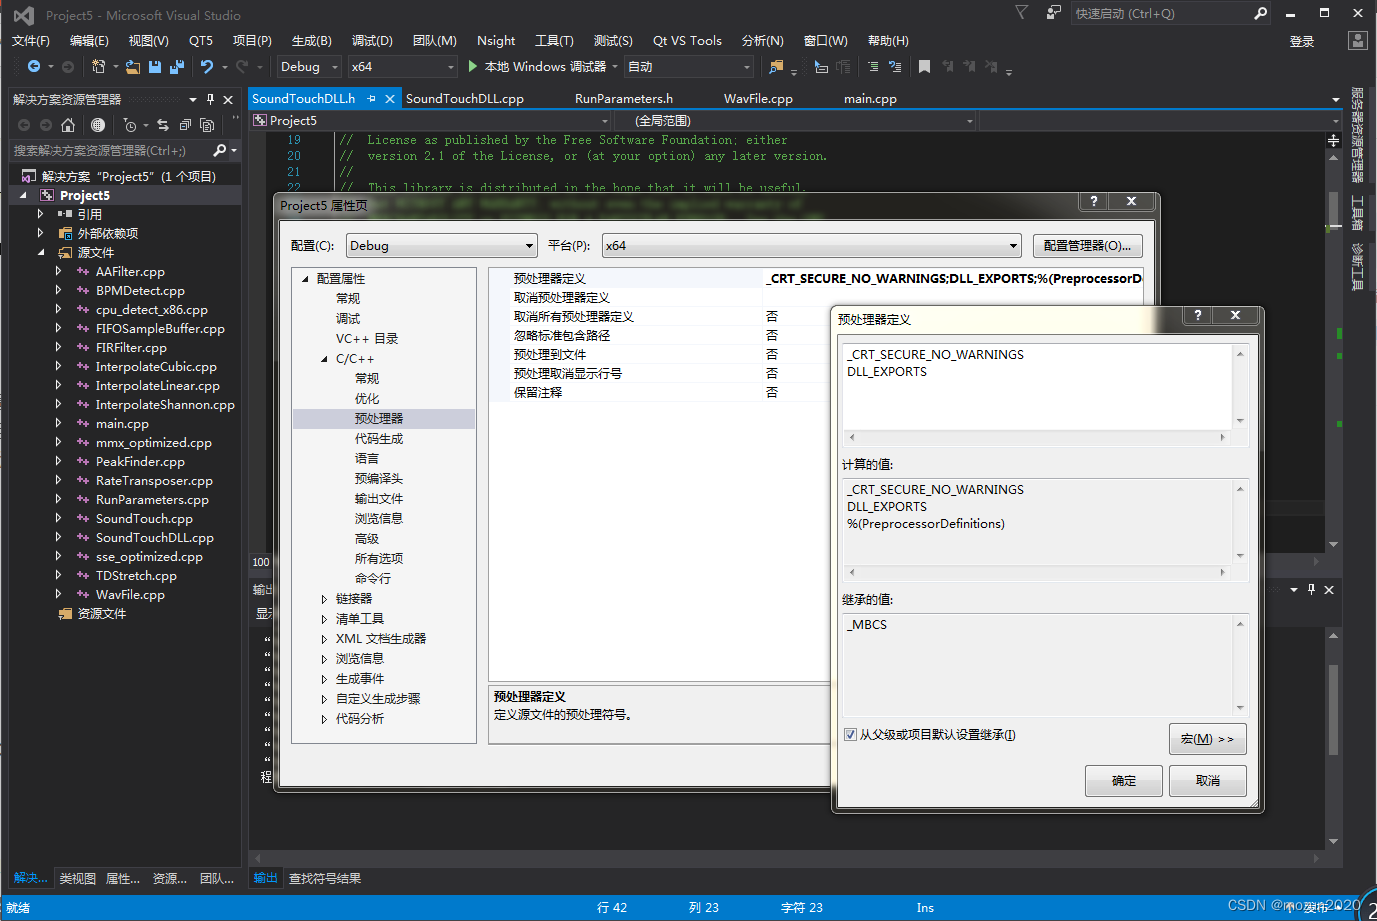
Task: Click the undo toolbar icon
Action: pos(206,67)
